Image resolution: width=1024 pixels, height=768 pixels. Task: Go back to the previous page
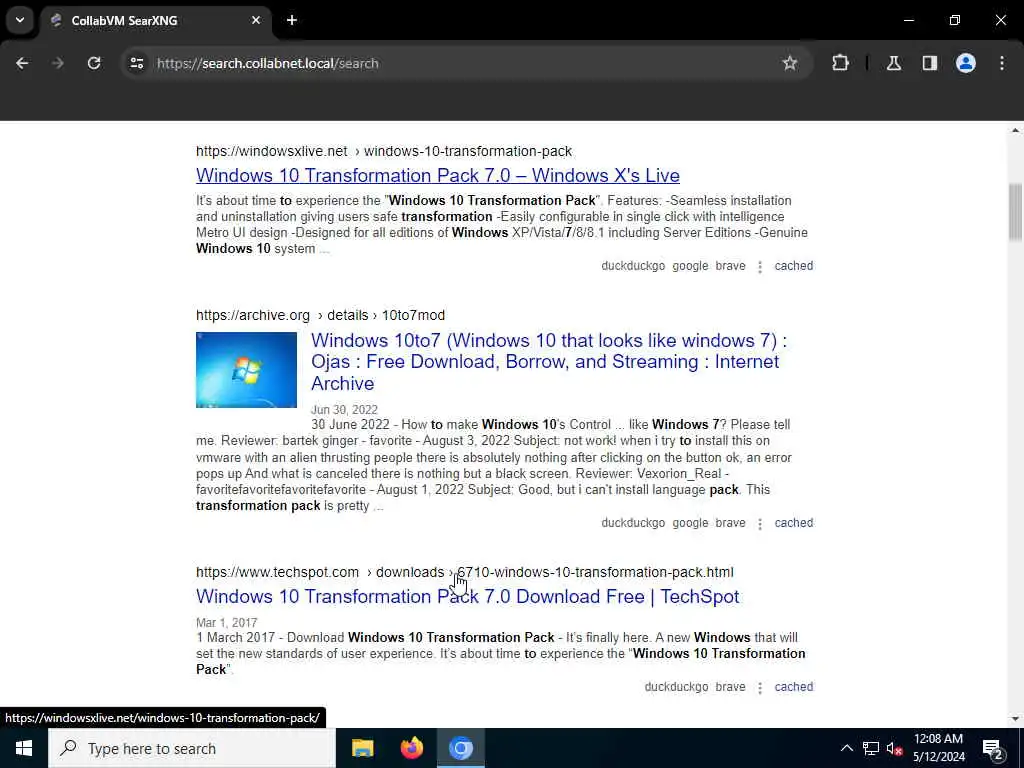(x=22, y=63)
